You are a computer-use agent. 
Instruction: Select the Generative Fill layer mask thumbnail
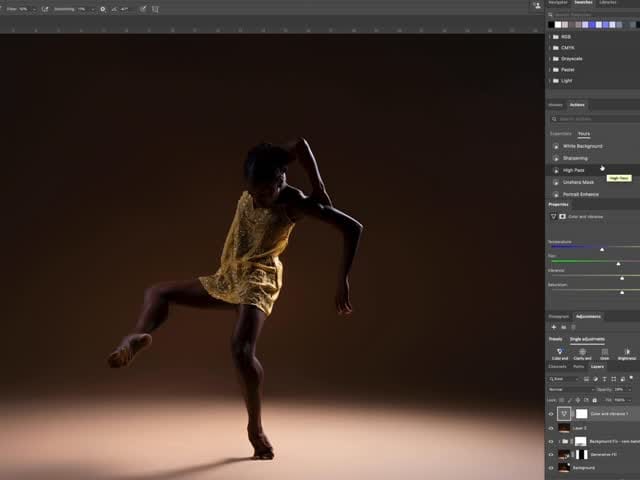tap(581, 454)
